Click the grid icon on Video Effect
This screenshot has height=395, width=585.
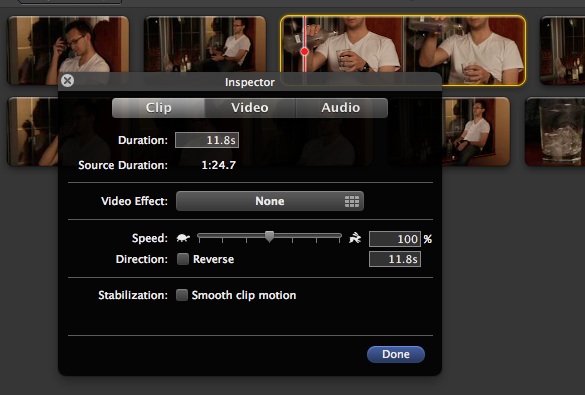click(x=352, y=201)
